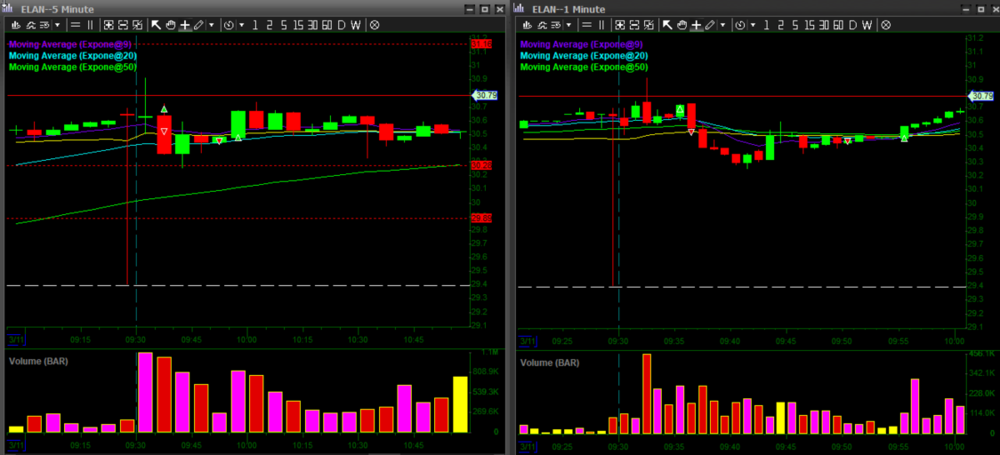
Task: Click Moving Average (Expone@50) label in 1 Minute chart
Action: (x=577, y=66)
